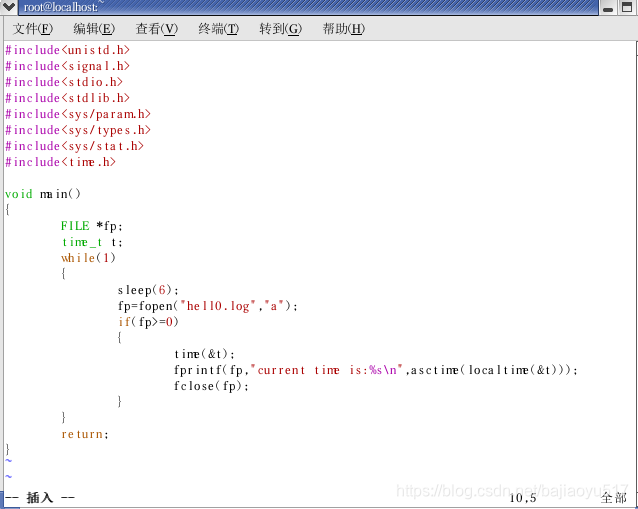Click the time(&t); call
Screen dimensions: 638x509
(x=204, y=354)
